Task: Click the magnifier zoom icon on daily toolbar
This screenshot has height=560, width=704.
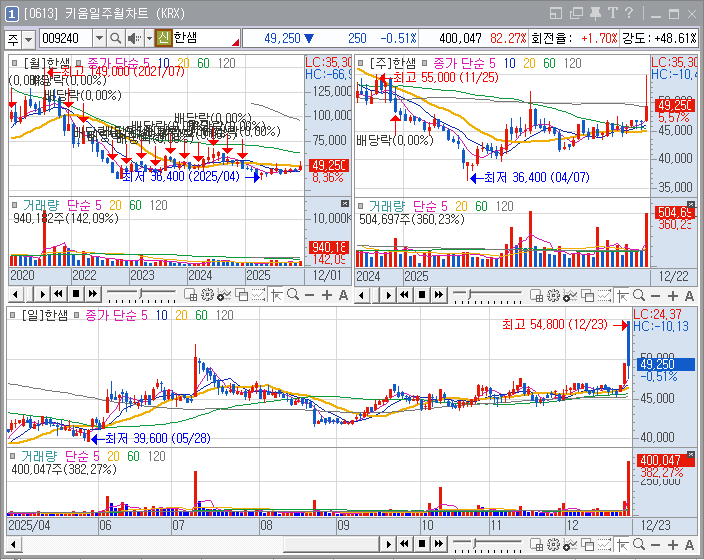Action: pyautogui.click(x=638, y=545)
